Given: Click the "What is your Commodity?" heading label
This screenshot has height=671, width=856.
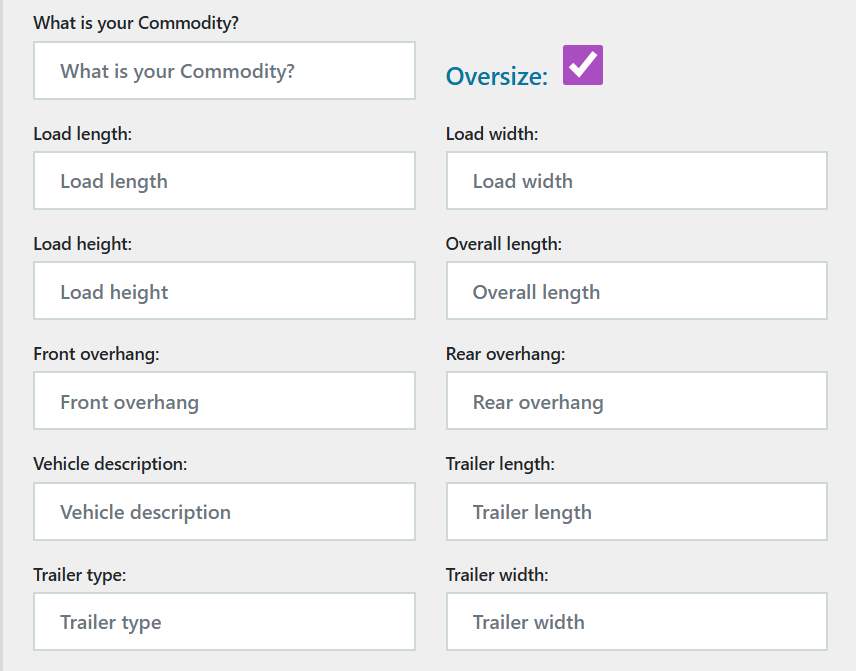Looking at the screenshot, I should point(136,23).
